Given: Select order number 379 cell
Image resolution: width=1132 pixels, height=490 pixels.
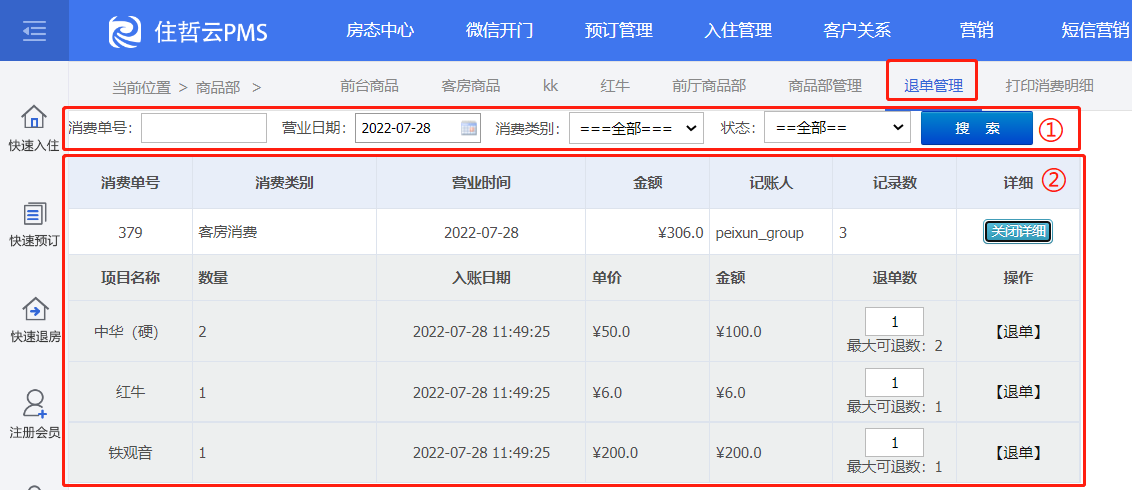Looking at the screenshot, I should tap(130, 232).
